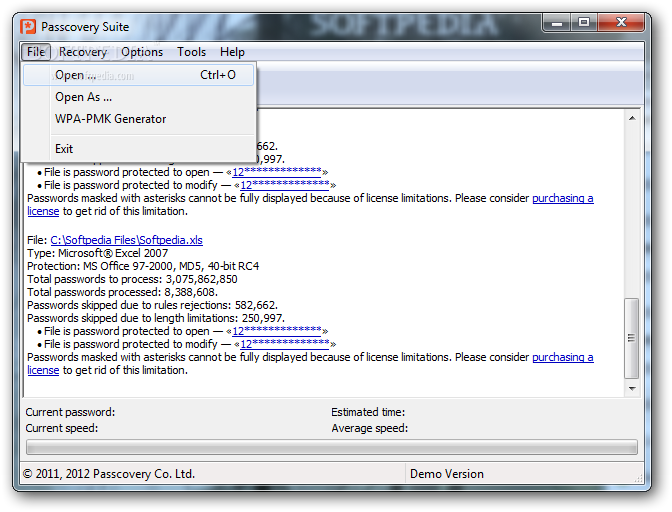Click the log vertical scrollbar thumb
Viewport: 672px width, 512px height.
click(x=632, y=338)
